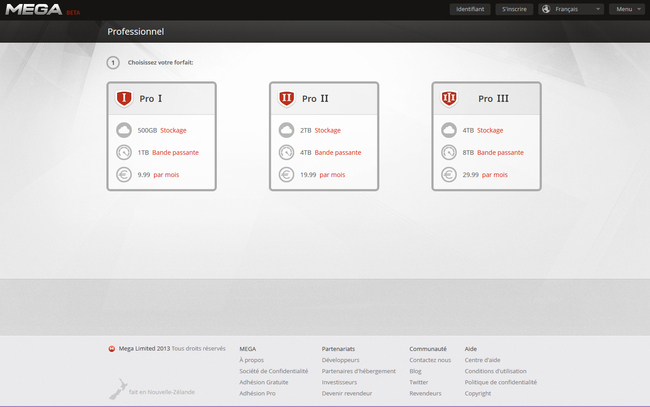This screenshot has width=650, height=407.
Task: Click the cloud icon beside 2TB Stockage
Action: 286,130
